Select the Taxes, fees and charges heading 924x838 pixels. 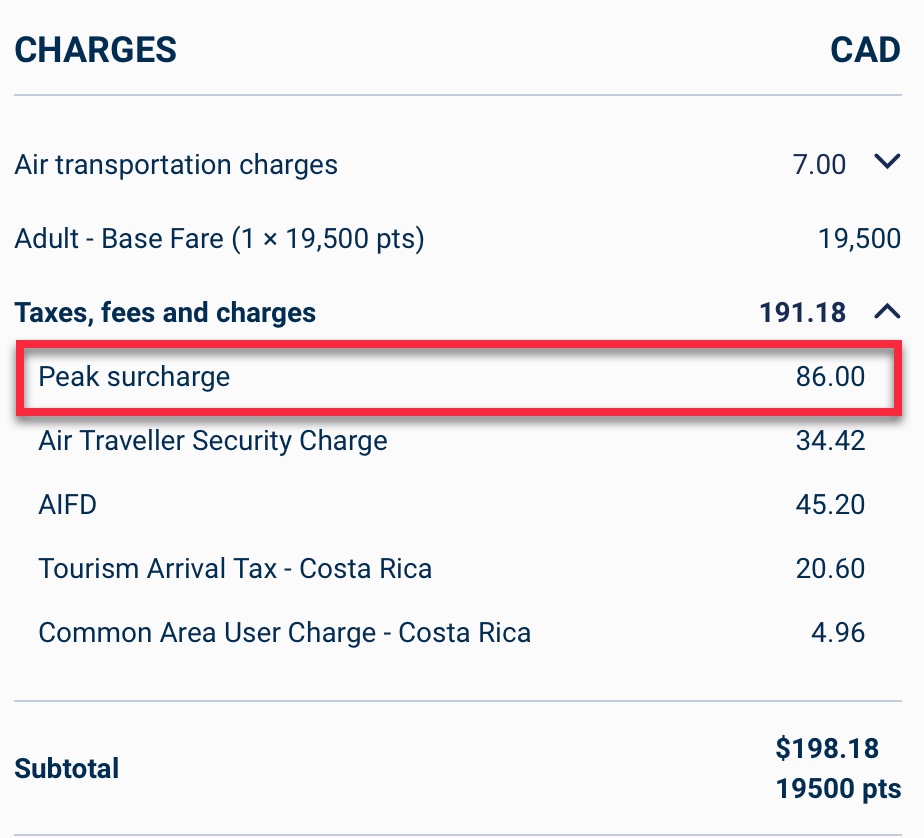pos(165,313)
